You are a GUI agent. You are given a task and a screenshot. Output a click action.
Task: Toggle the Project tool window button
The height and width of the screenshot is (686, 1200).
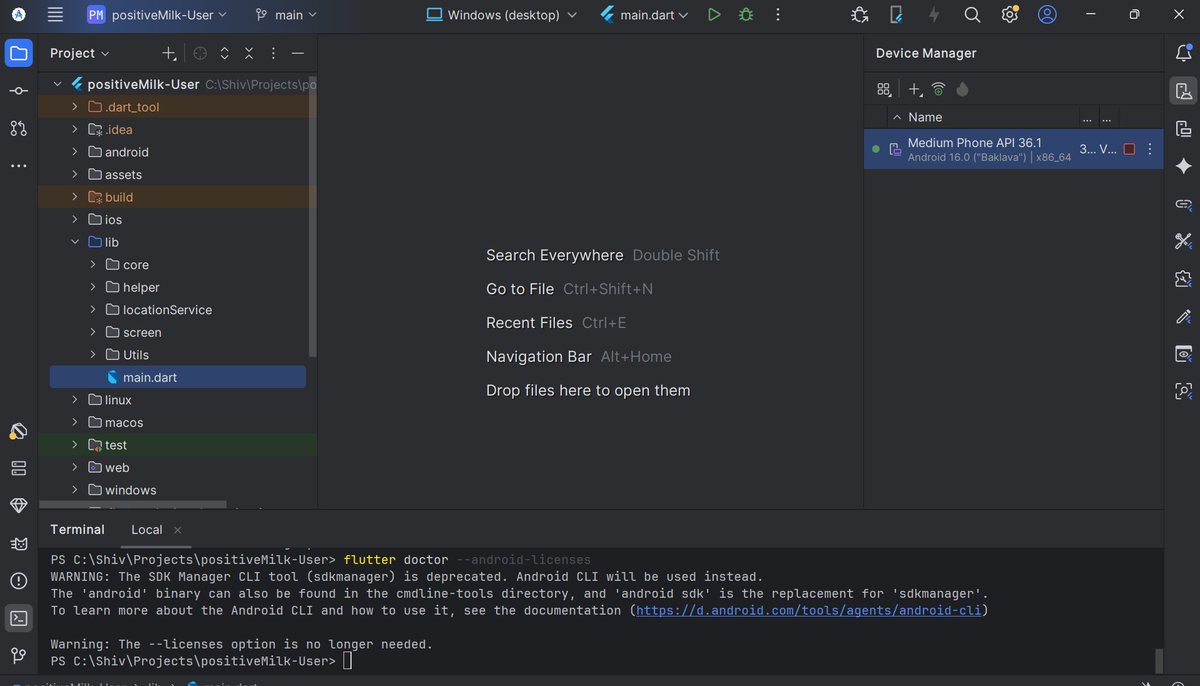pos(18,53)
